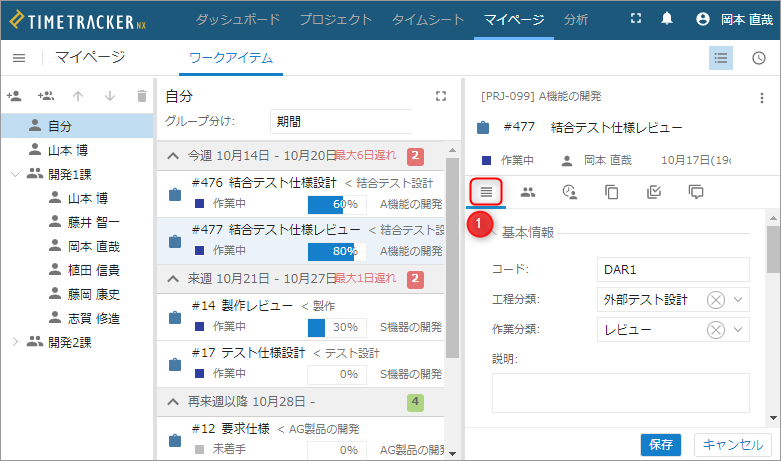Select 自分 in member list
781x461 pixels.
[x=77, y=126]
